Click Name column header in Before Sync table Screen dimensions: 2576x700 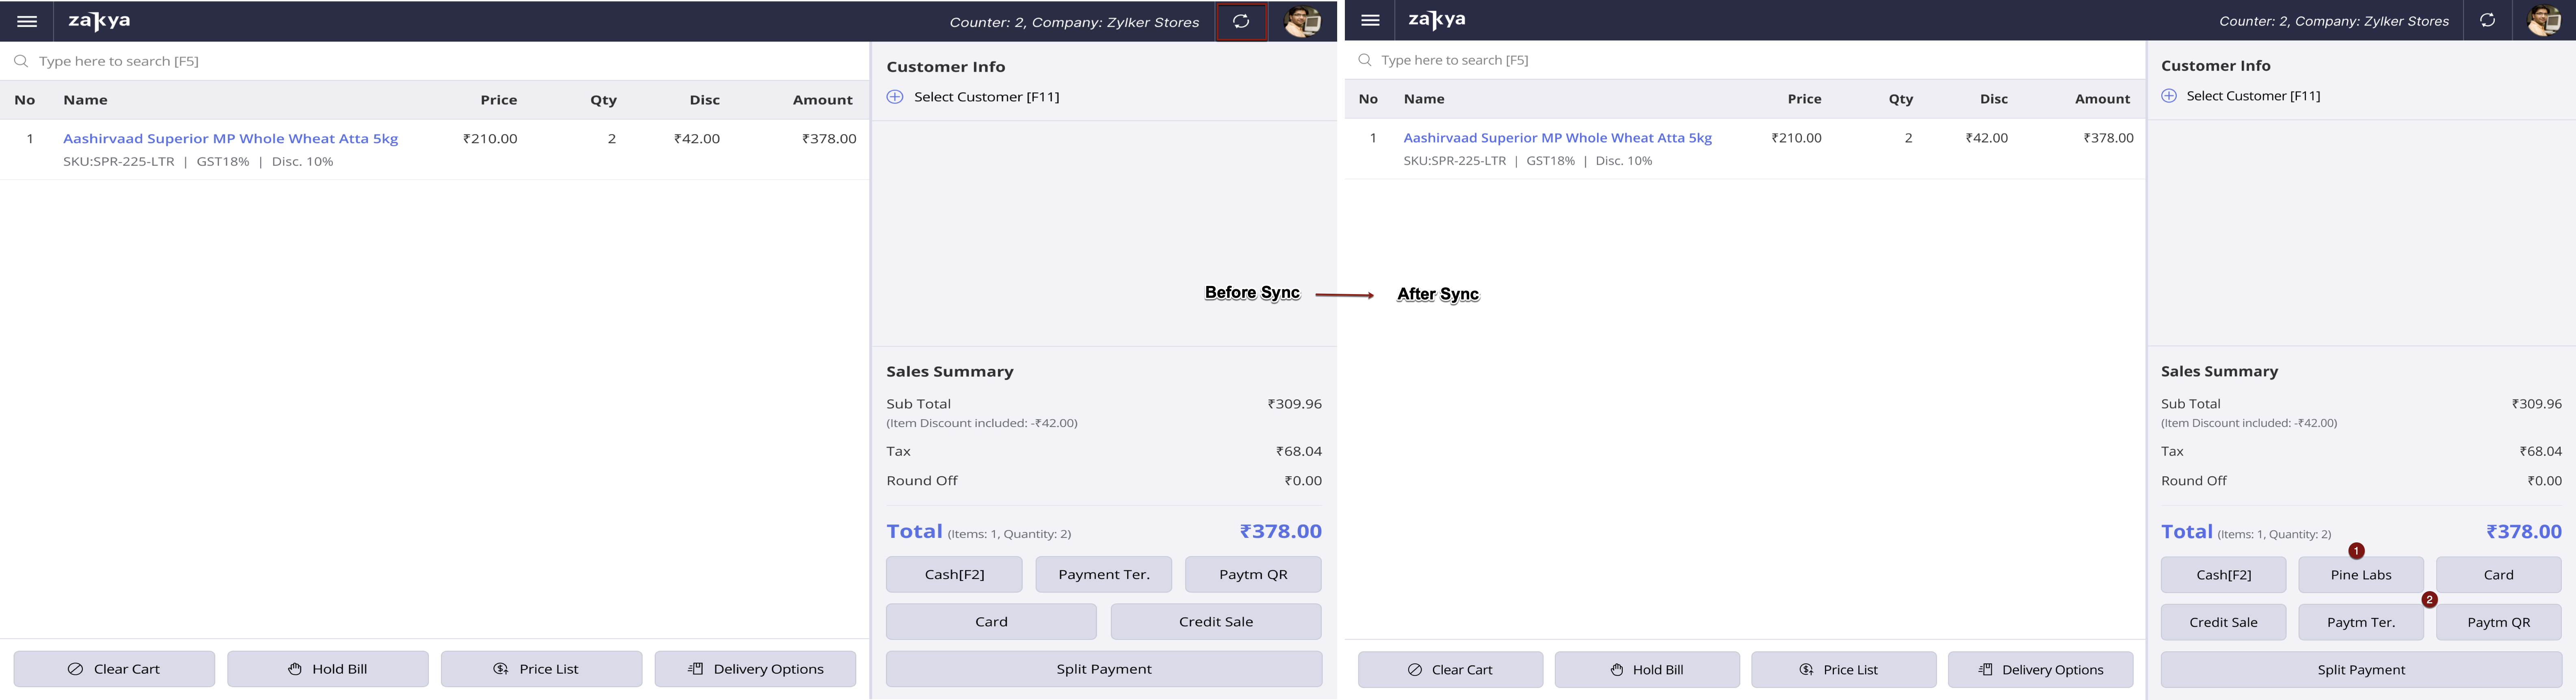click(85, 100)
